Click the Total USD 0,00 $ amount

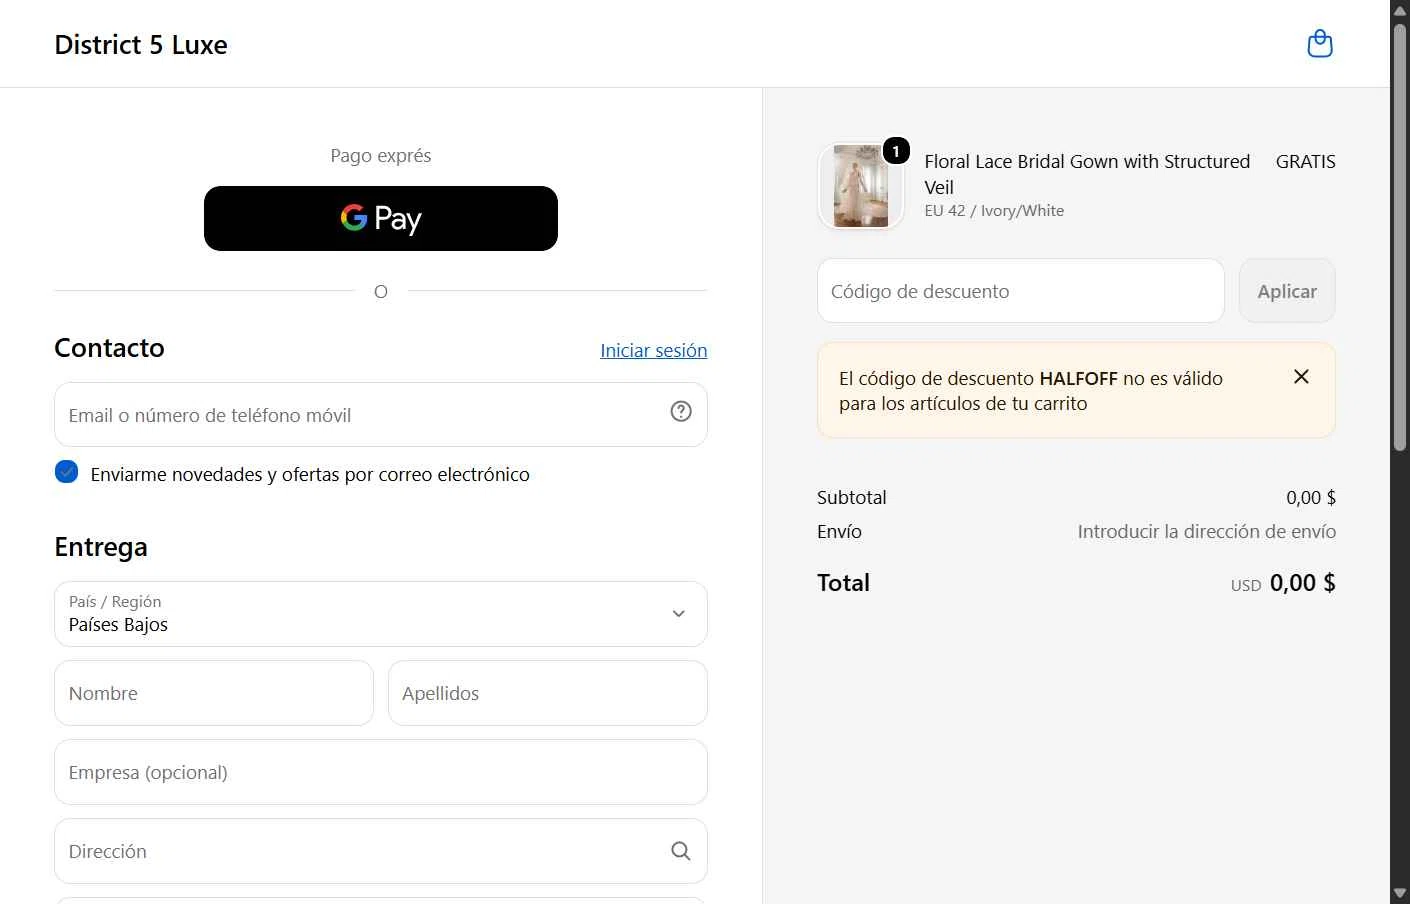pos(1283,583)
